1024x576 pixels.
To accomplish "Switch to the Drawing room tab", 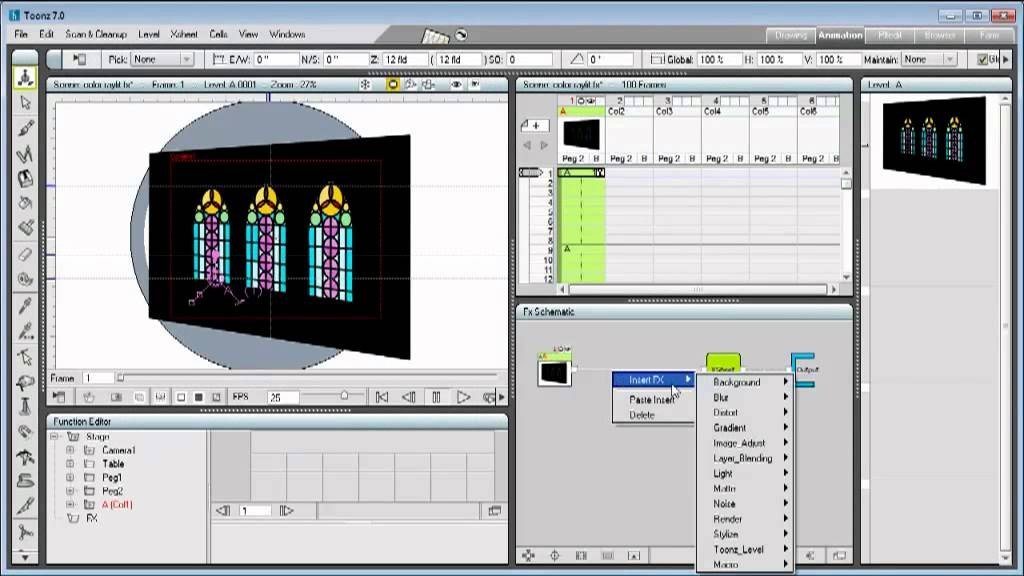I will pos(790,35).
